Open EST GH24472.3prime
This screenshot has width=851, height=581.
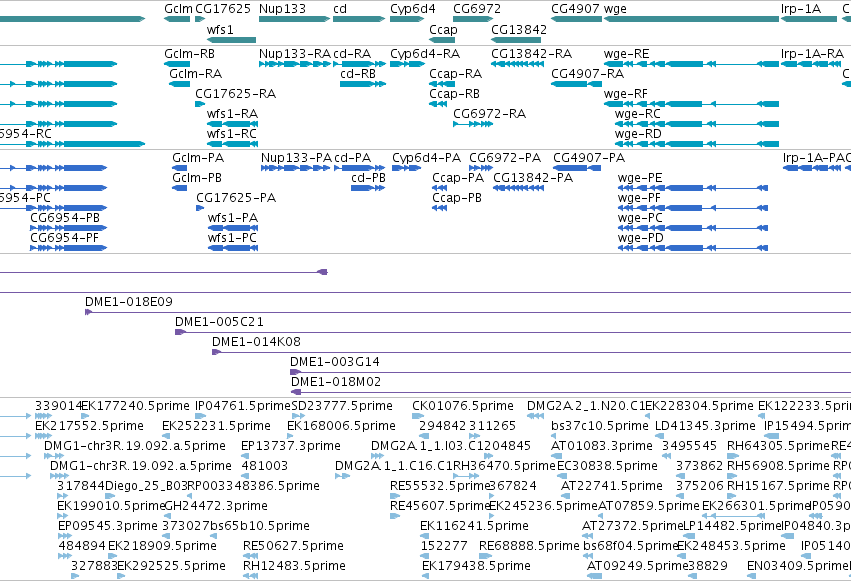pyautogui.click(x=216, y=507)
